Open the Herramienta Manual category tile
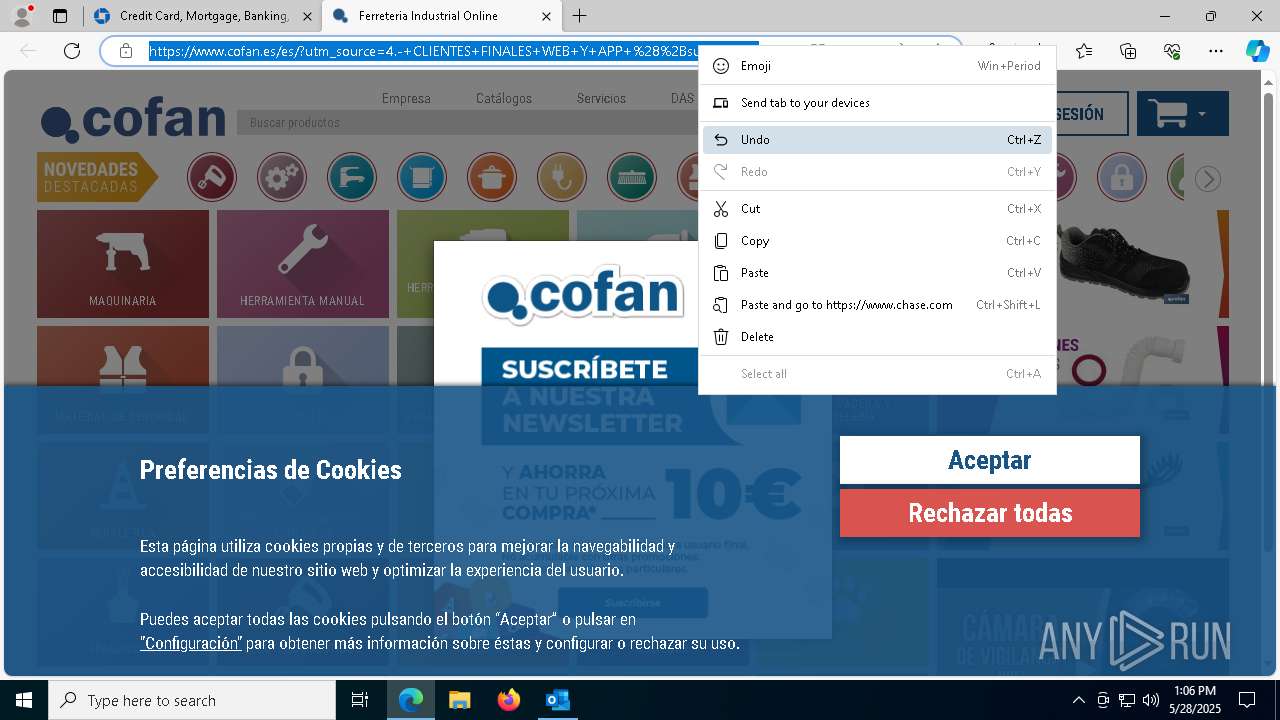The image size is (1280, 720). click(x=303, y=264)
